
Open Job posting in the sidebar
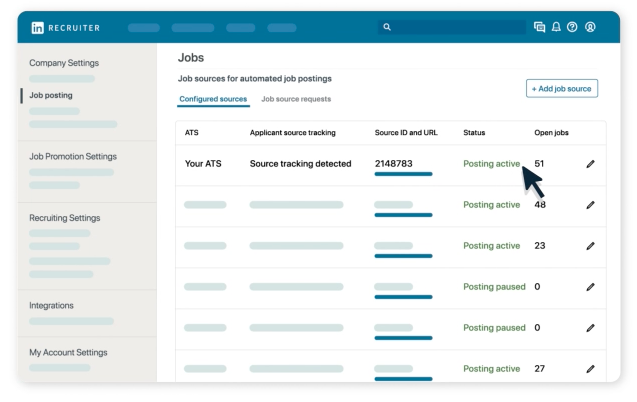pos(51,95)
